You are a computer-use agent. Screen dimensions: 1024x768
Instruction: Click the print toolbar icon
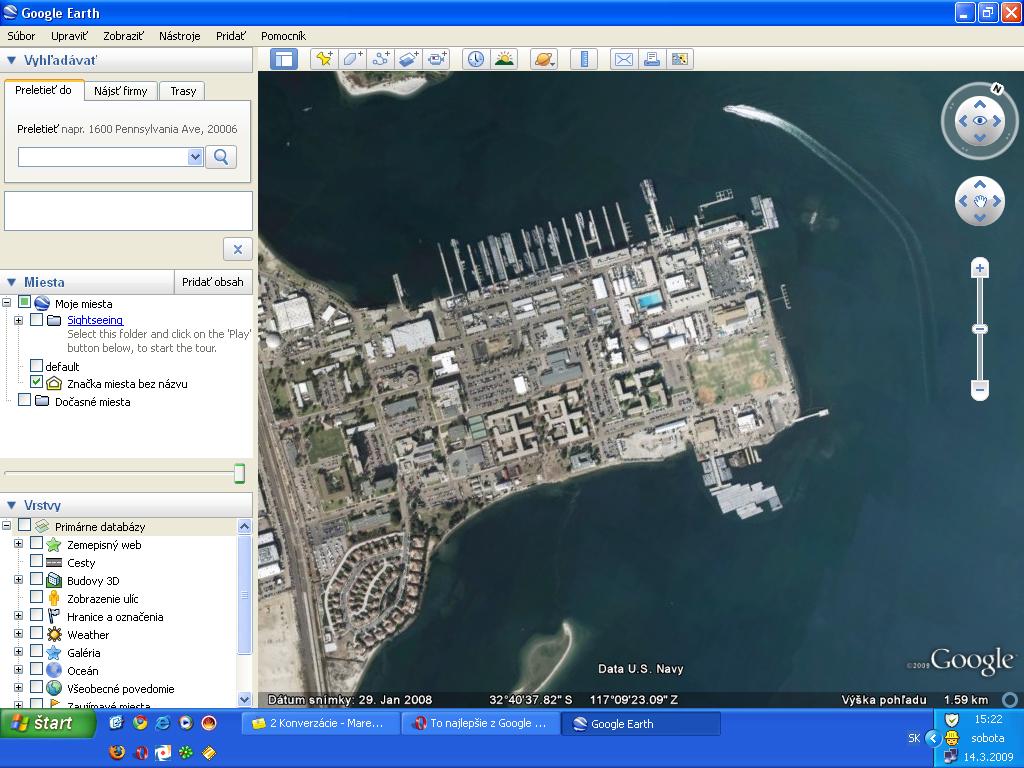652,59
